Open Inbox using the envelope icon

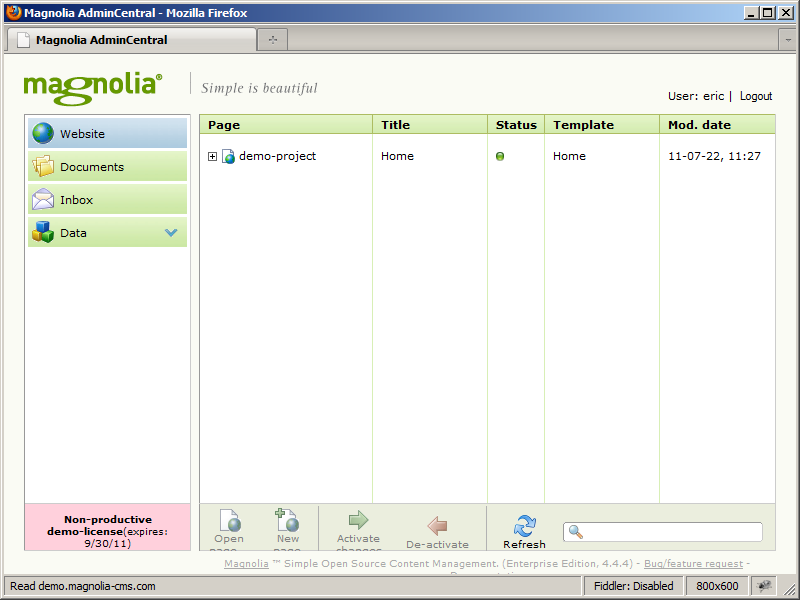[x=42, y=198]
